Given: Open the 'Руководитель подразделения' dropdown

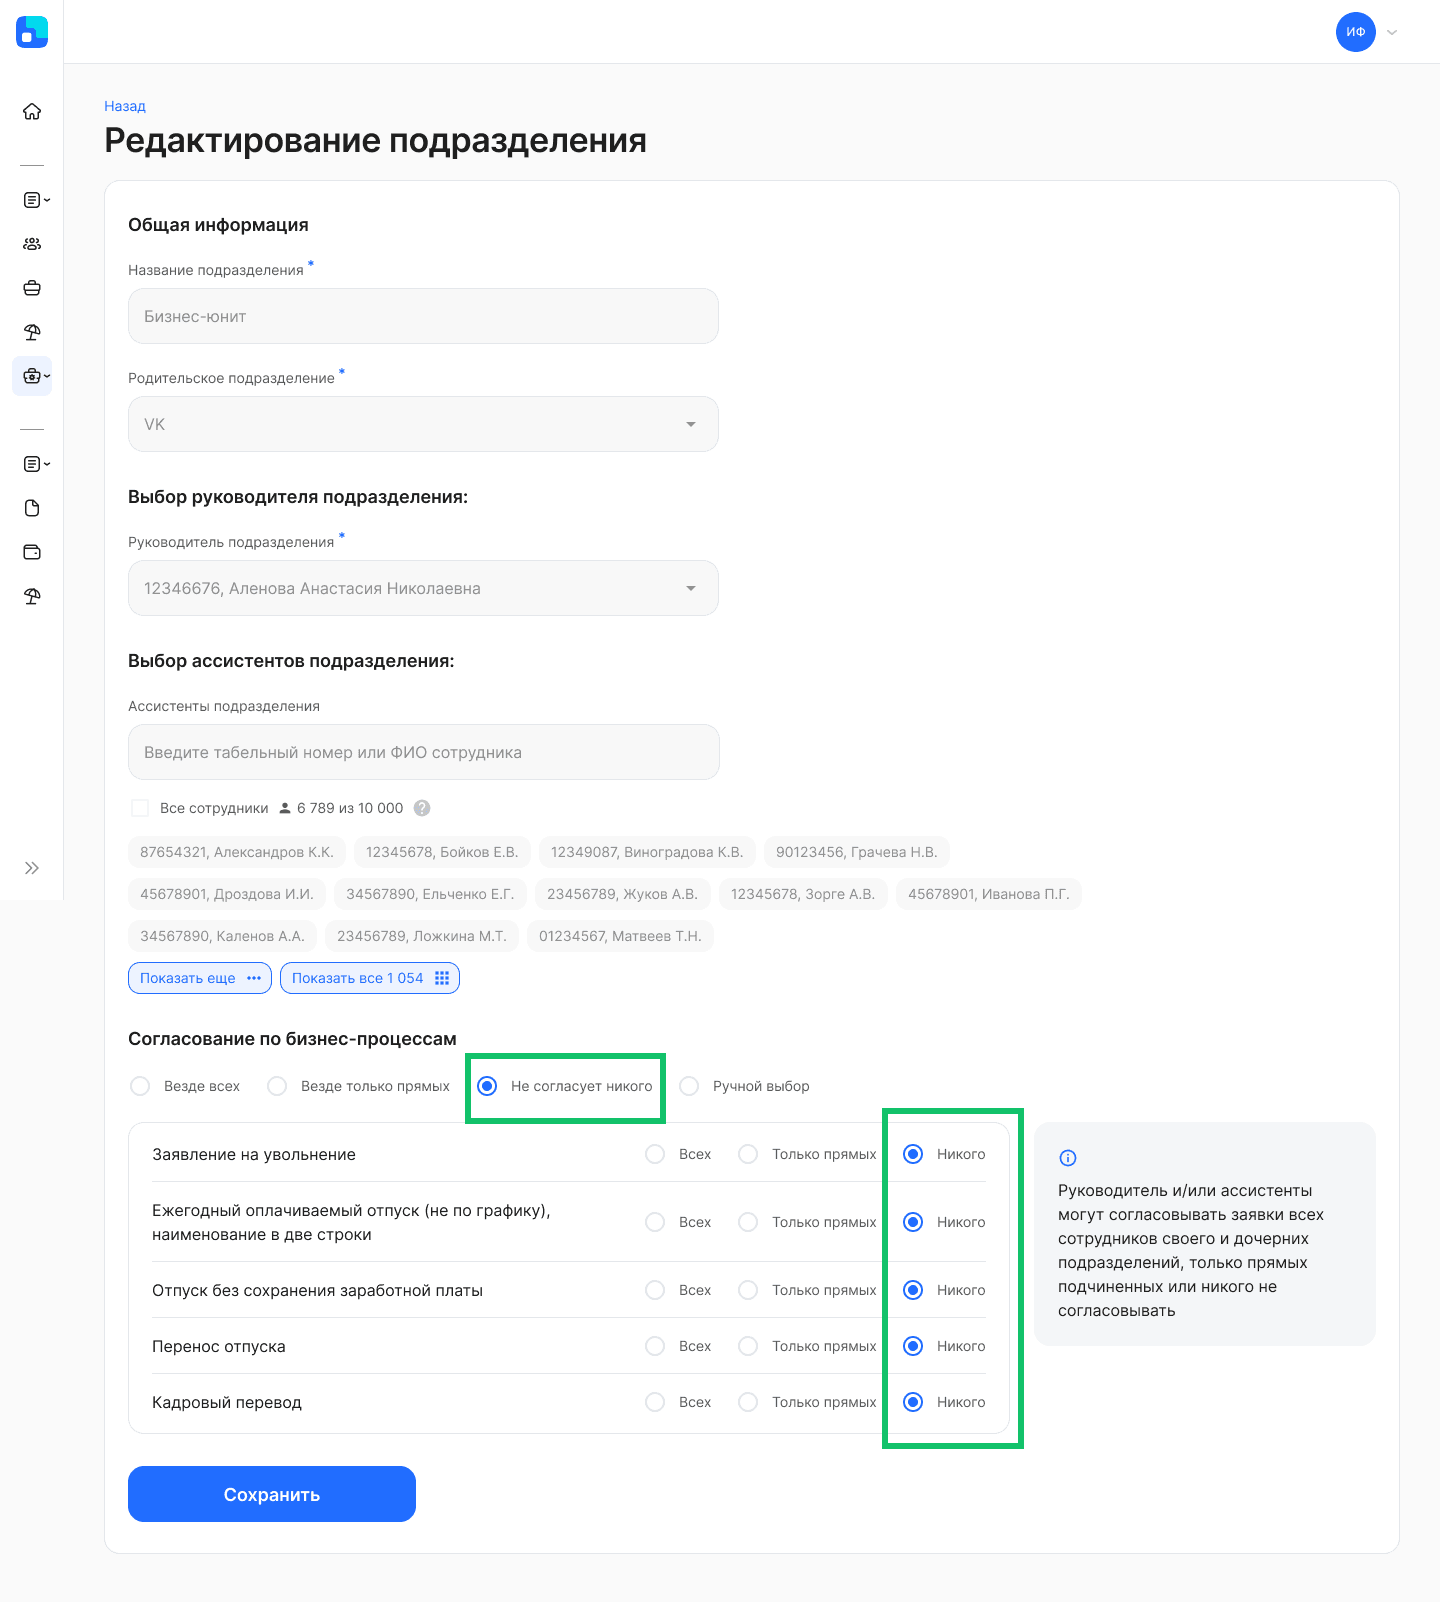Looking at the screenshot, I should coord(423,588).
